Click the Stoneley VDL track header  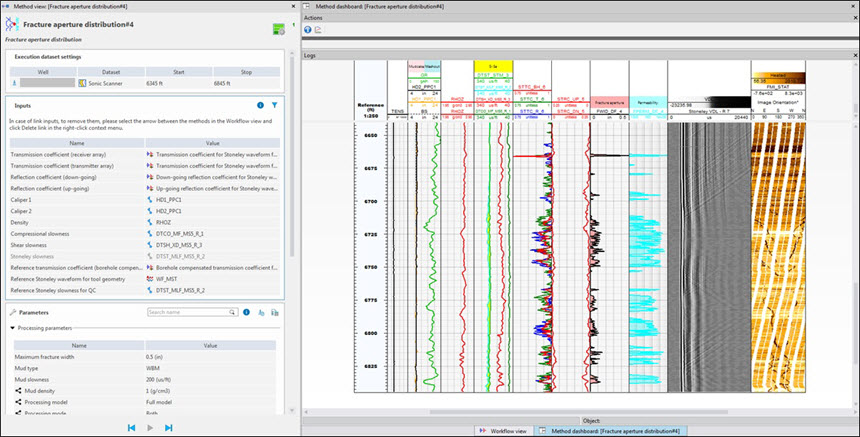(x=709, y=111)
